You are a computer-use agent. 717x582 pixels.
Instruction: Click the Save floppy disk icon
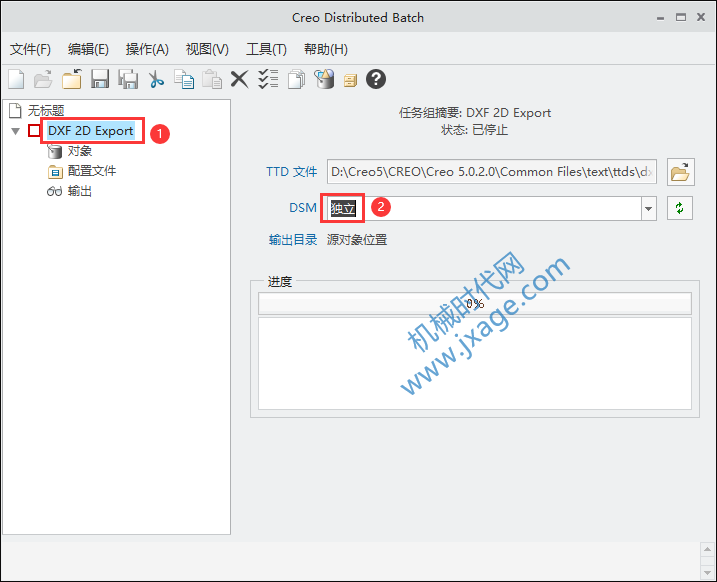point(100,79)
